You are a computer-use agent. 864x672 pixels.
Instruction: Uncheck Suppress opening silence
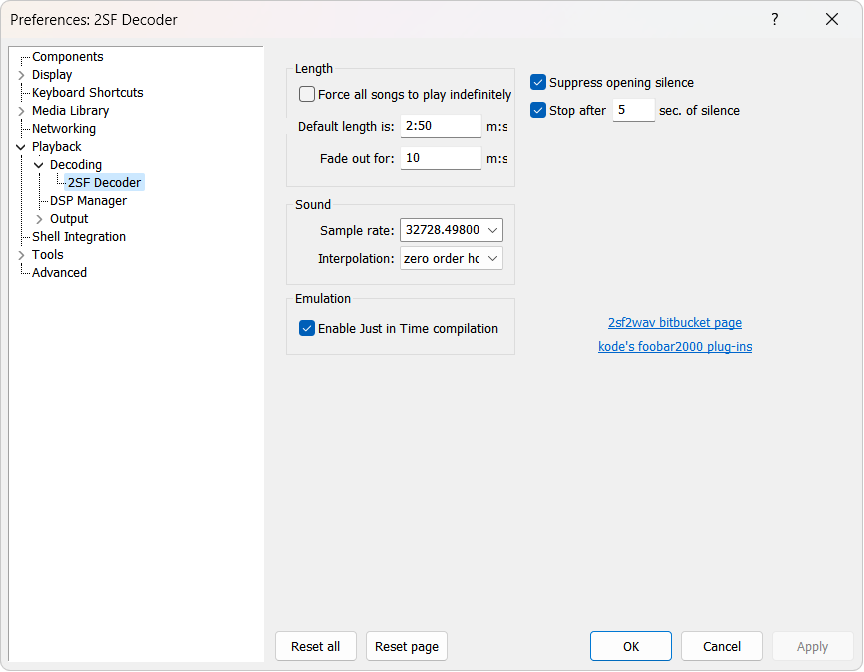pyautogui.click(x=538, y=83)
